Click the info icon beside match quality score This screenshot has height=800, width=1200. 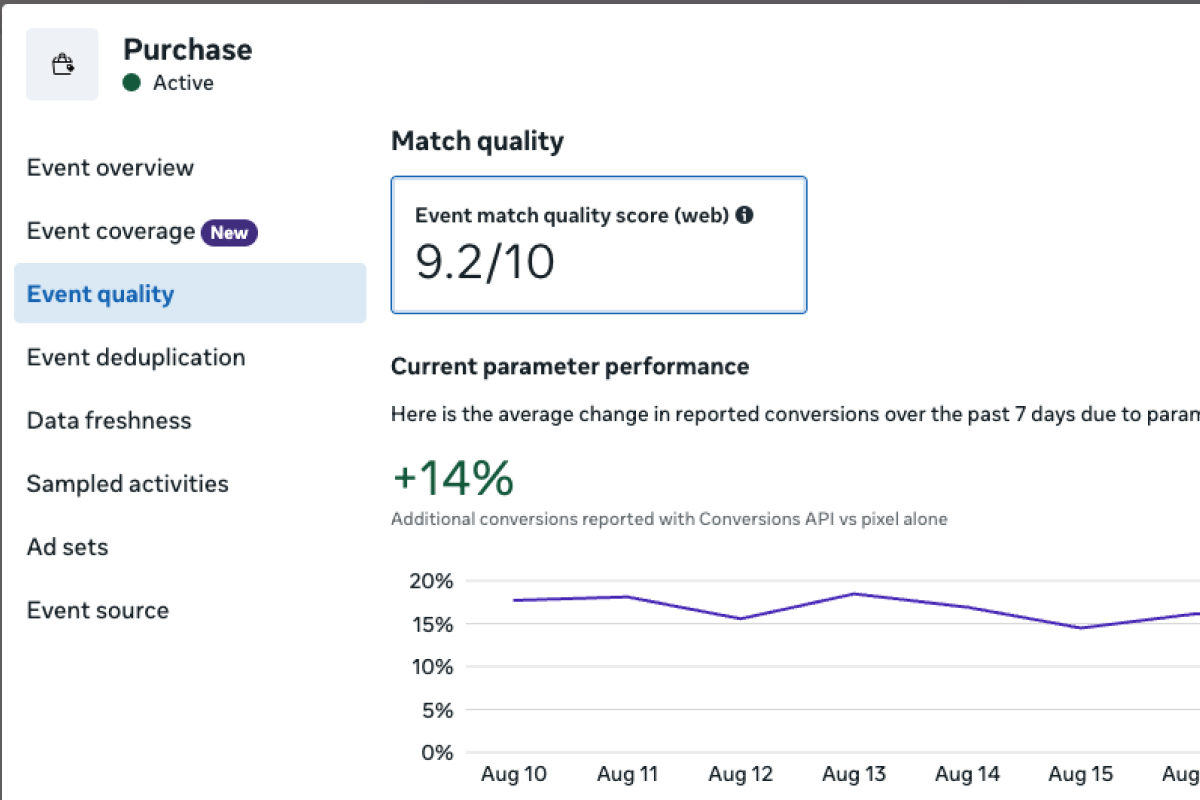pos(744,214)
